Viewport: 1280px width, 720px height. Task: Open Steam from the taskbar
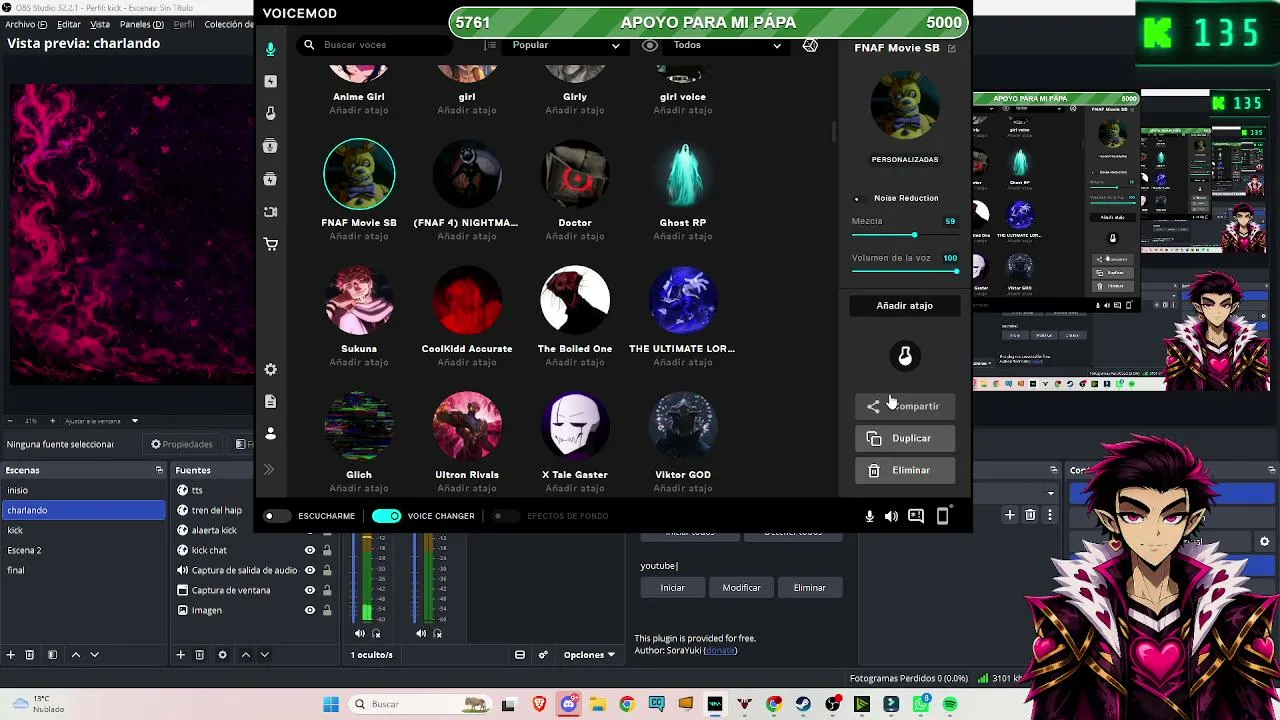pos(803,704)
